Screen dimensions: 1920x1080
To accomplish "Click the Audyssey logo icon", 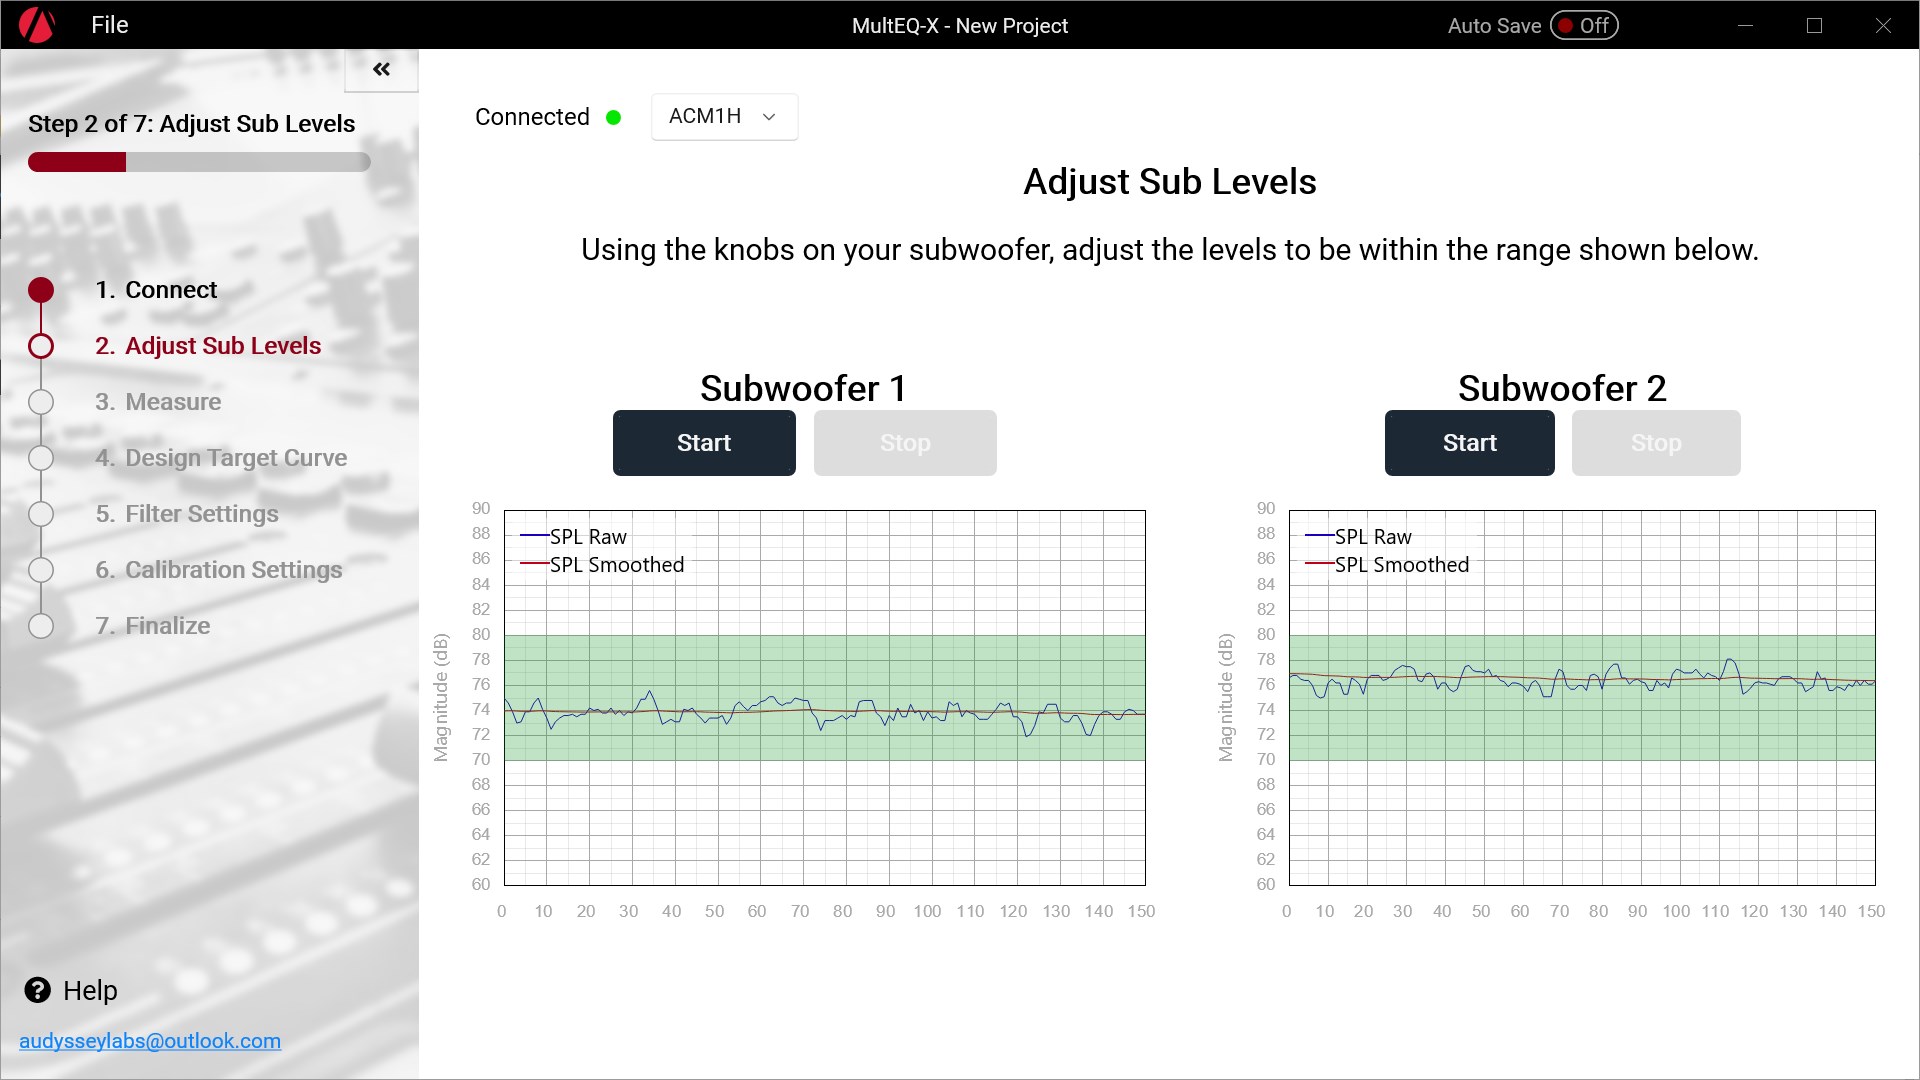I will coord(37,25).
